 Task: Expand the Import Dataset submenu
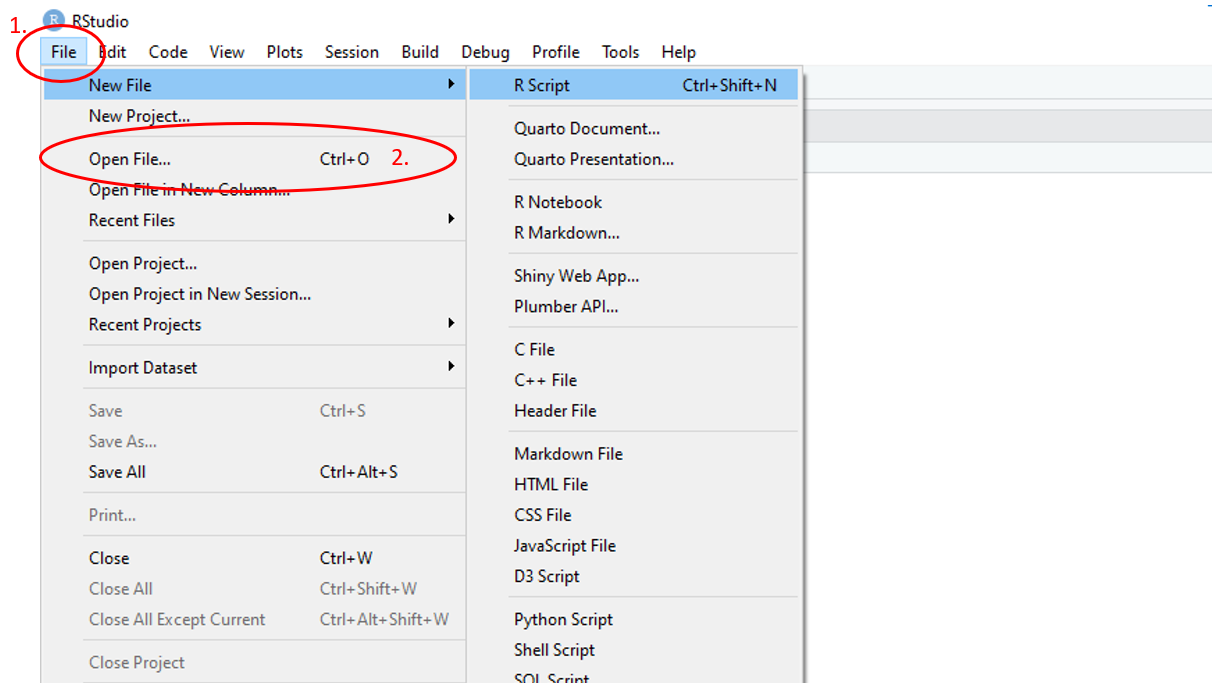[x=254, y=368]
